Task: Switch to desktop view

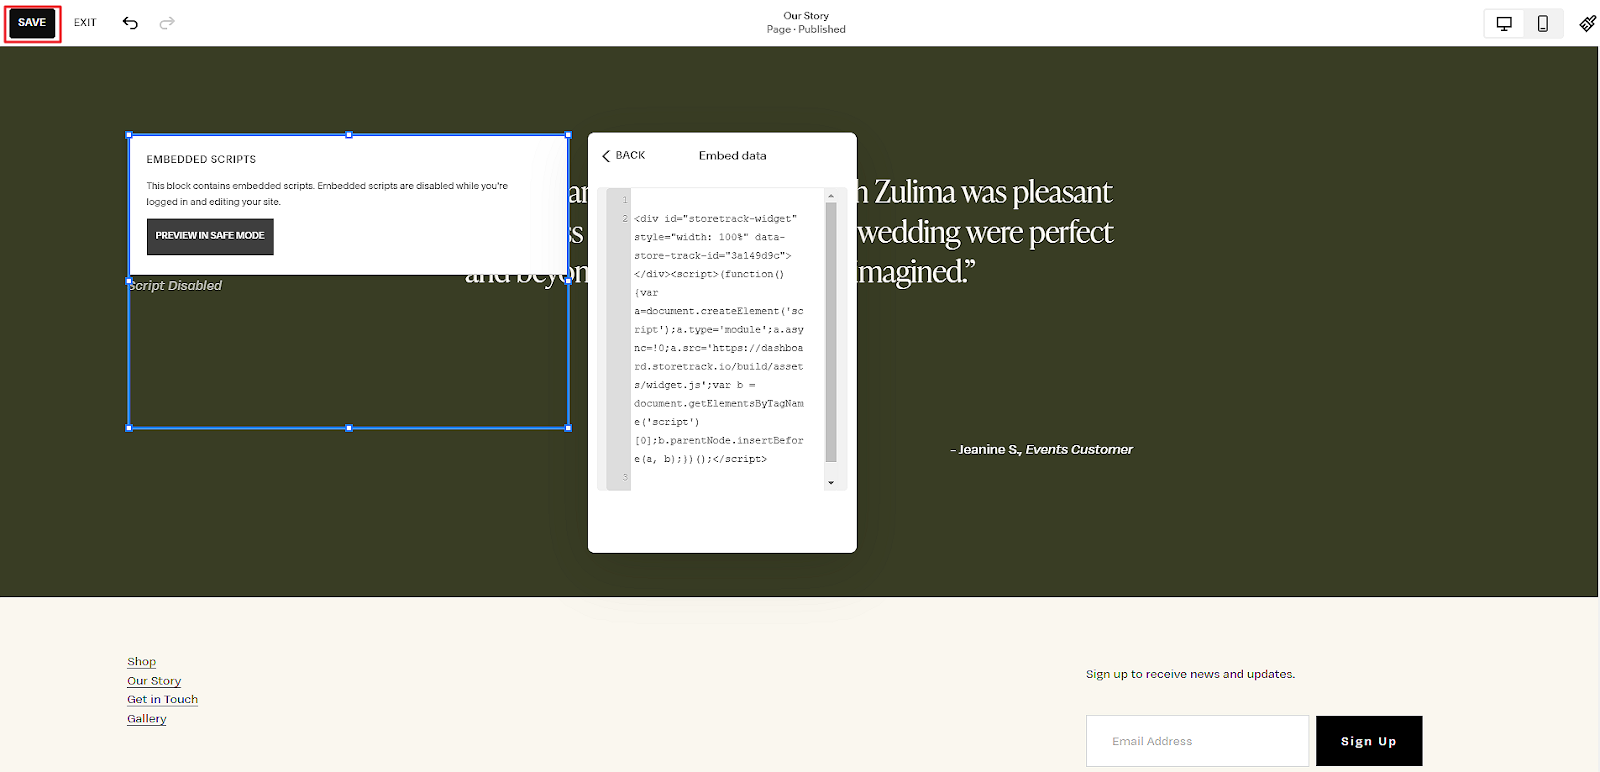Action: pos(1504,24)
